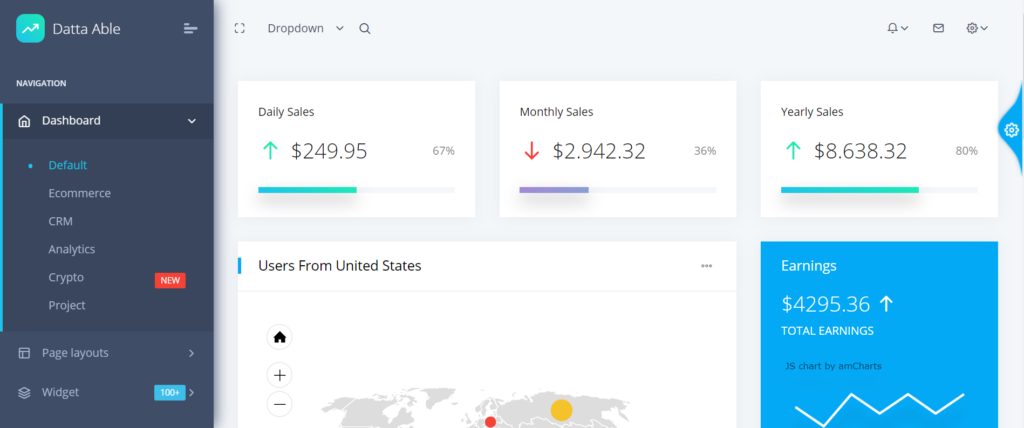Zoom in the map with plus button
Image resolution: width=1024 pixels, height=428 pixels.
coord(280,375)
